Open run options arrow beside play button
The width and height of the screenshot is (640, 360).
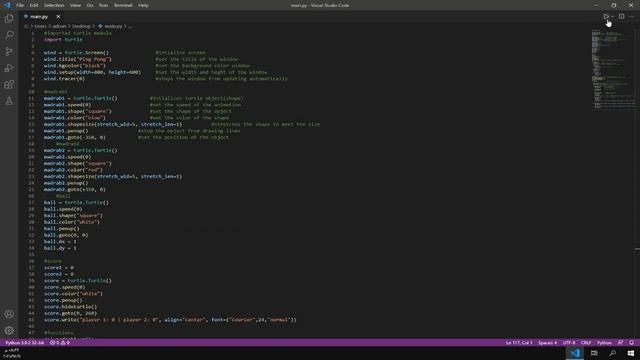[x=612, y=16]
